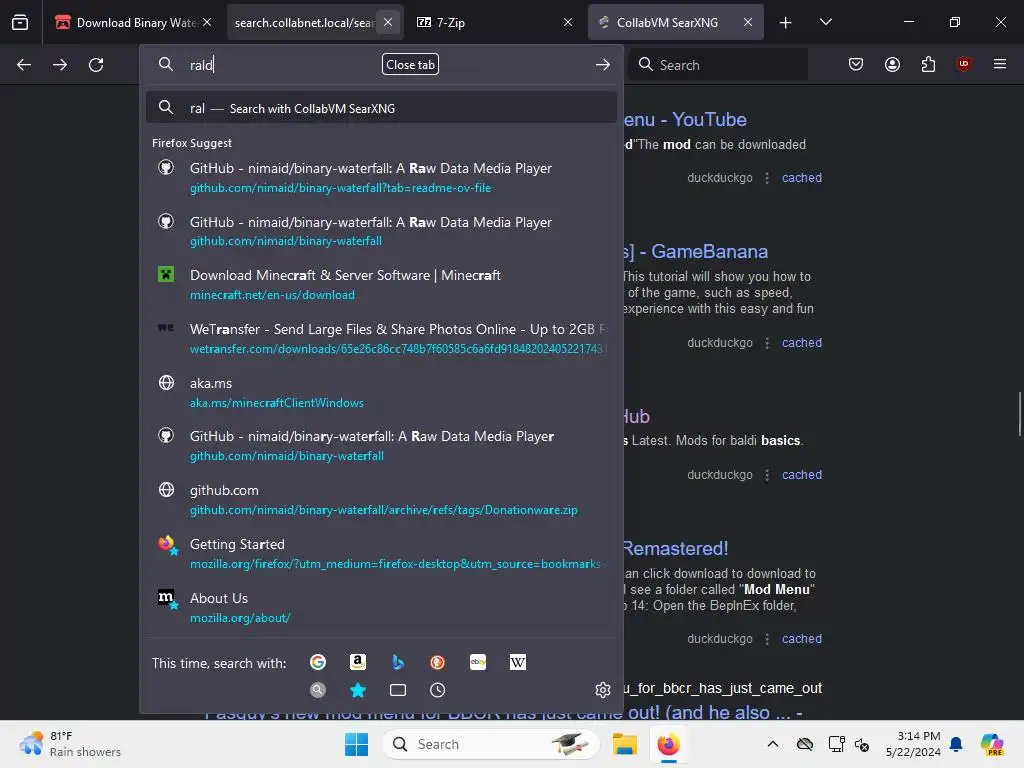Show hidden tray icons chevron
The image size is (1024, 768).
click(773, 744)
